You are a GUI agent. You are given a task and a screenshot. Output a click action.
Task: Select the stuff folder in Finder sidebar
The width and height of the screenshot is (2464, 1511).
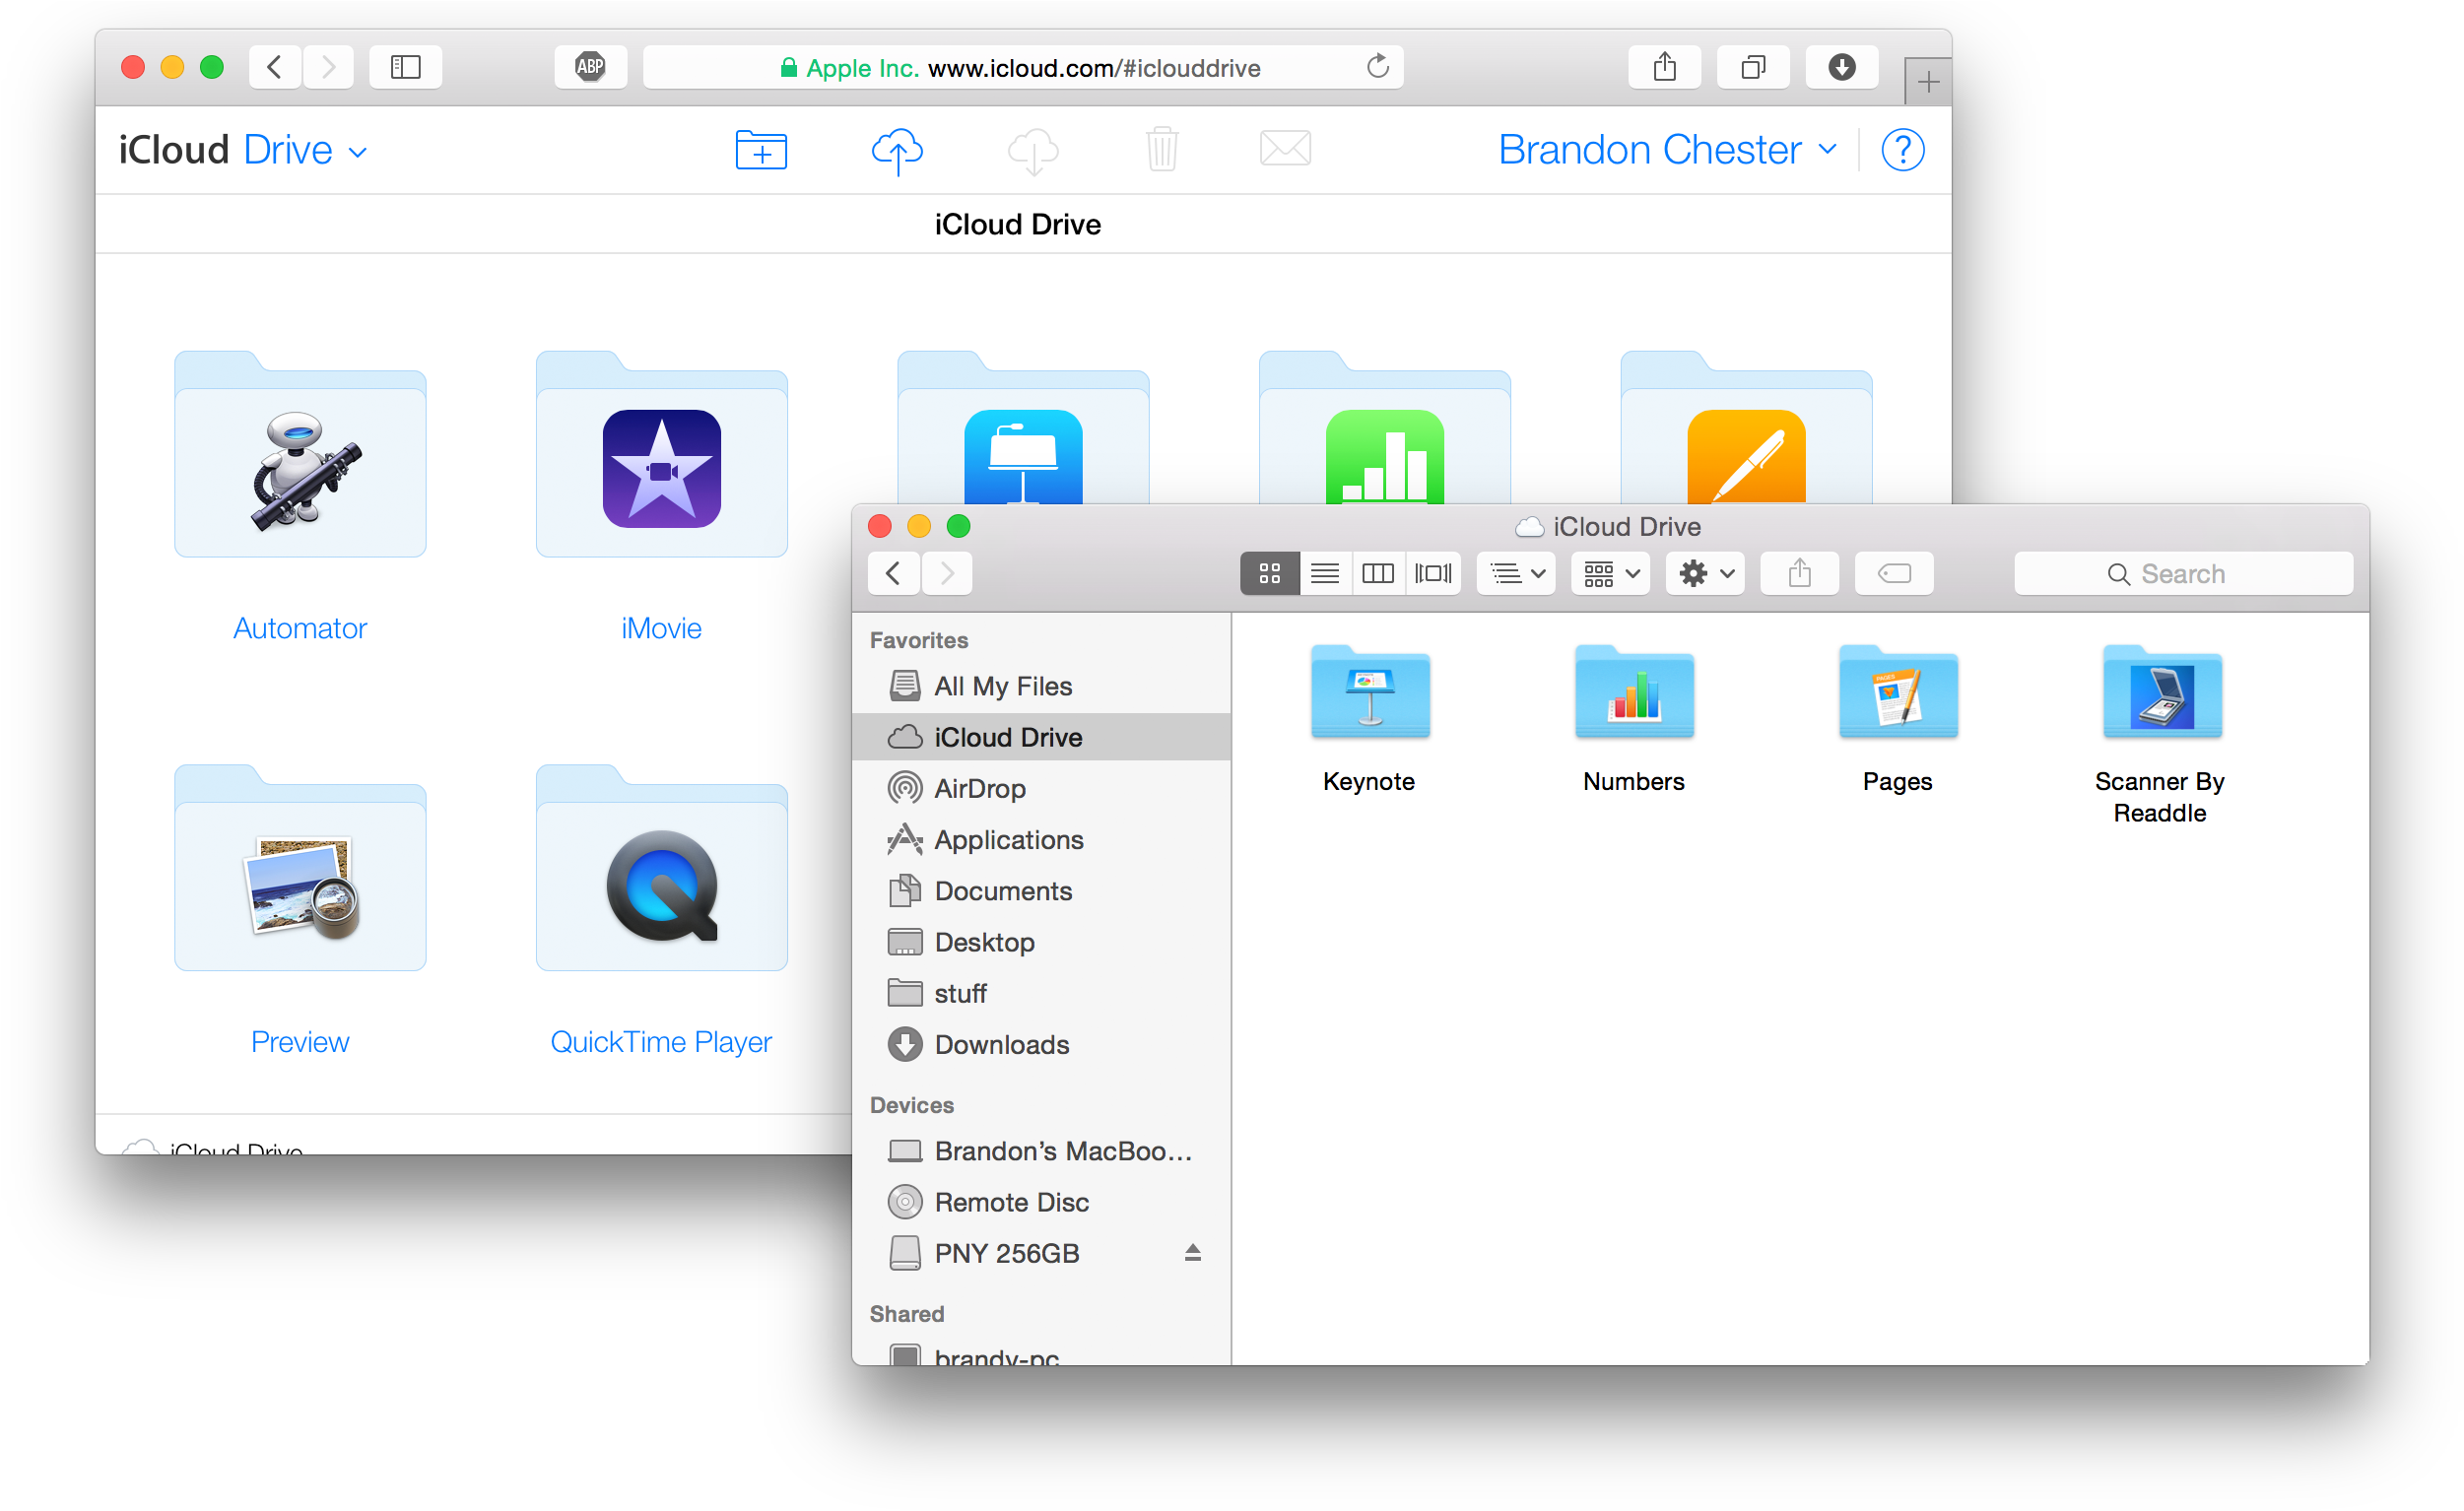(1041, 993)
